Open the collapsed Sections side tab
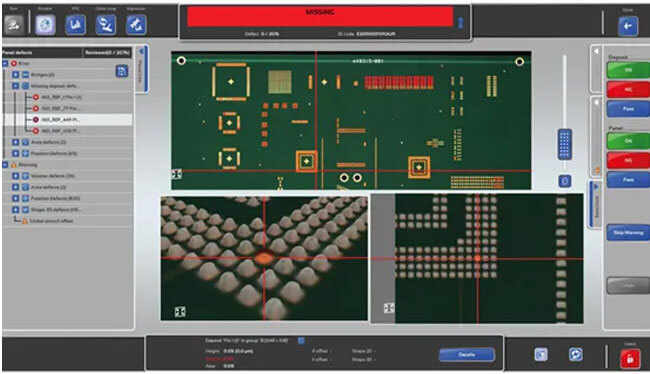Screen dimensions: 650x374 (x=596, y=204)
